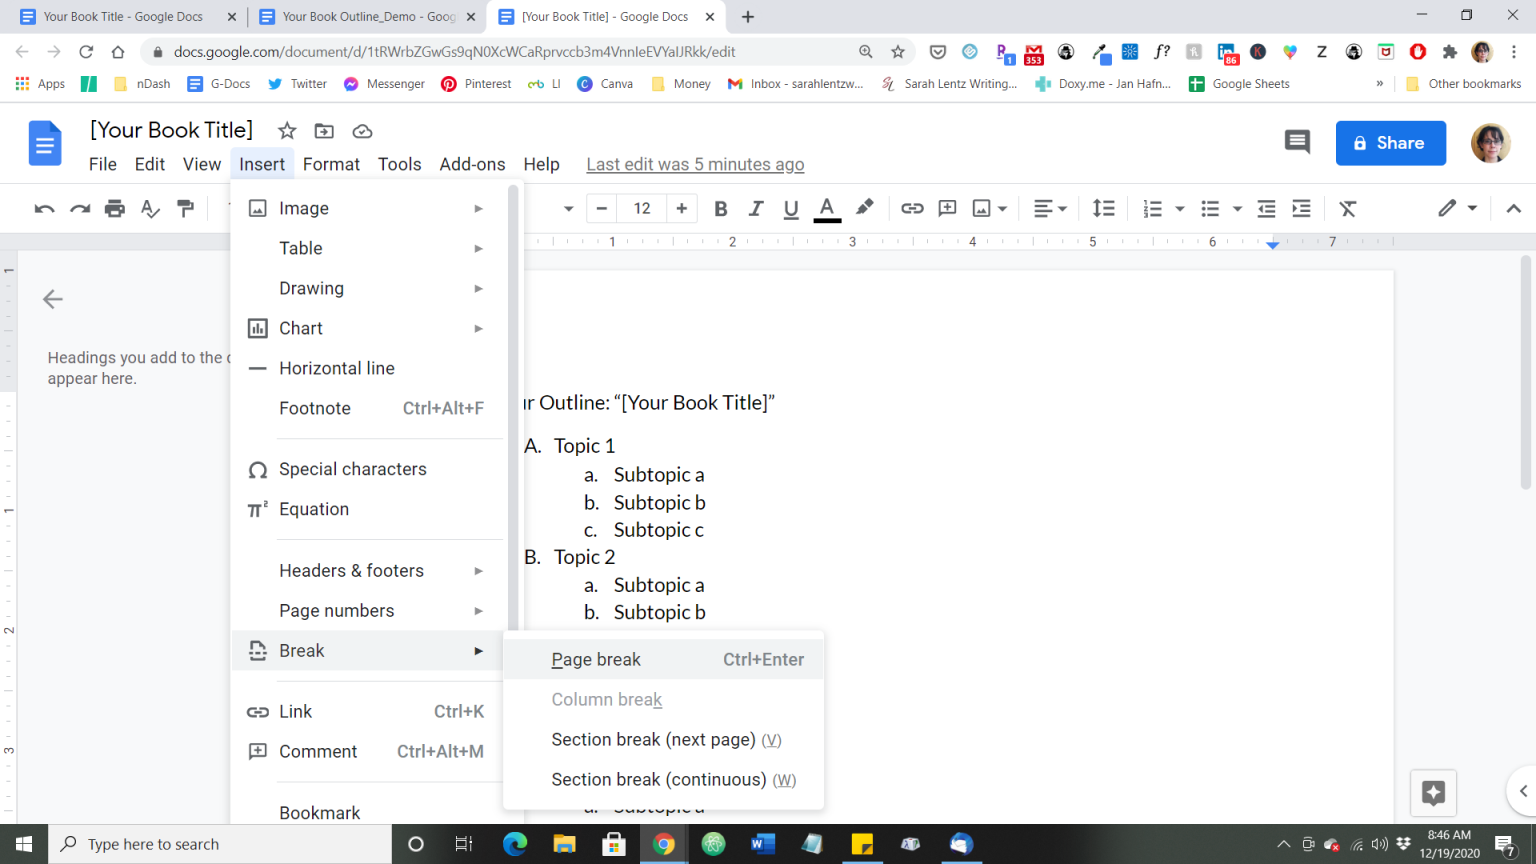
Task: Go to Docs home icon
Action: 45,143
